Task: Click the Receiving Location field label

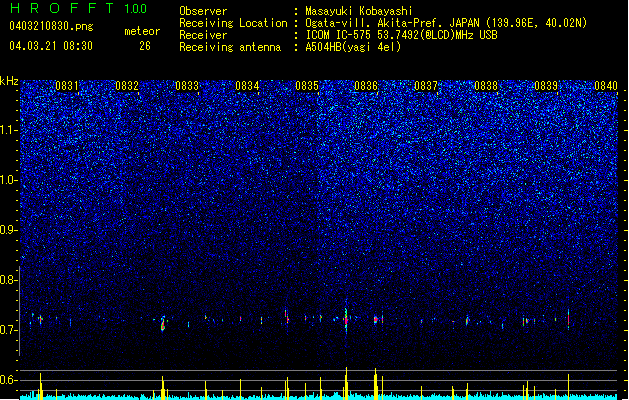Action: [233, 23]
